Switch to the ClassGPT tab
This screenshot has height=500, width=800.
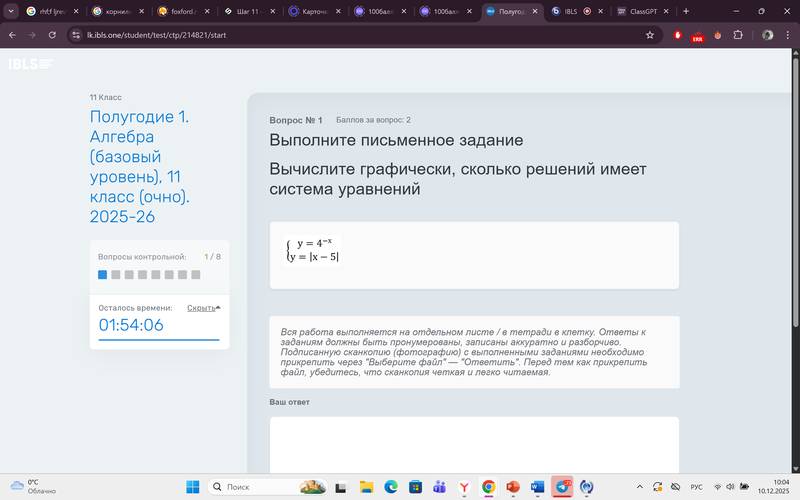tap(642, 11)
